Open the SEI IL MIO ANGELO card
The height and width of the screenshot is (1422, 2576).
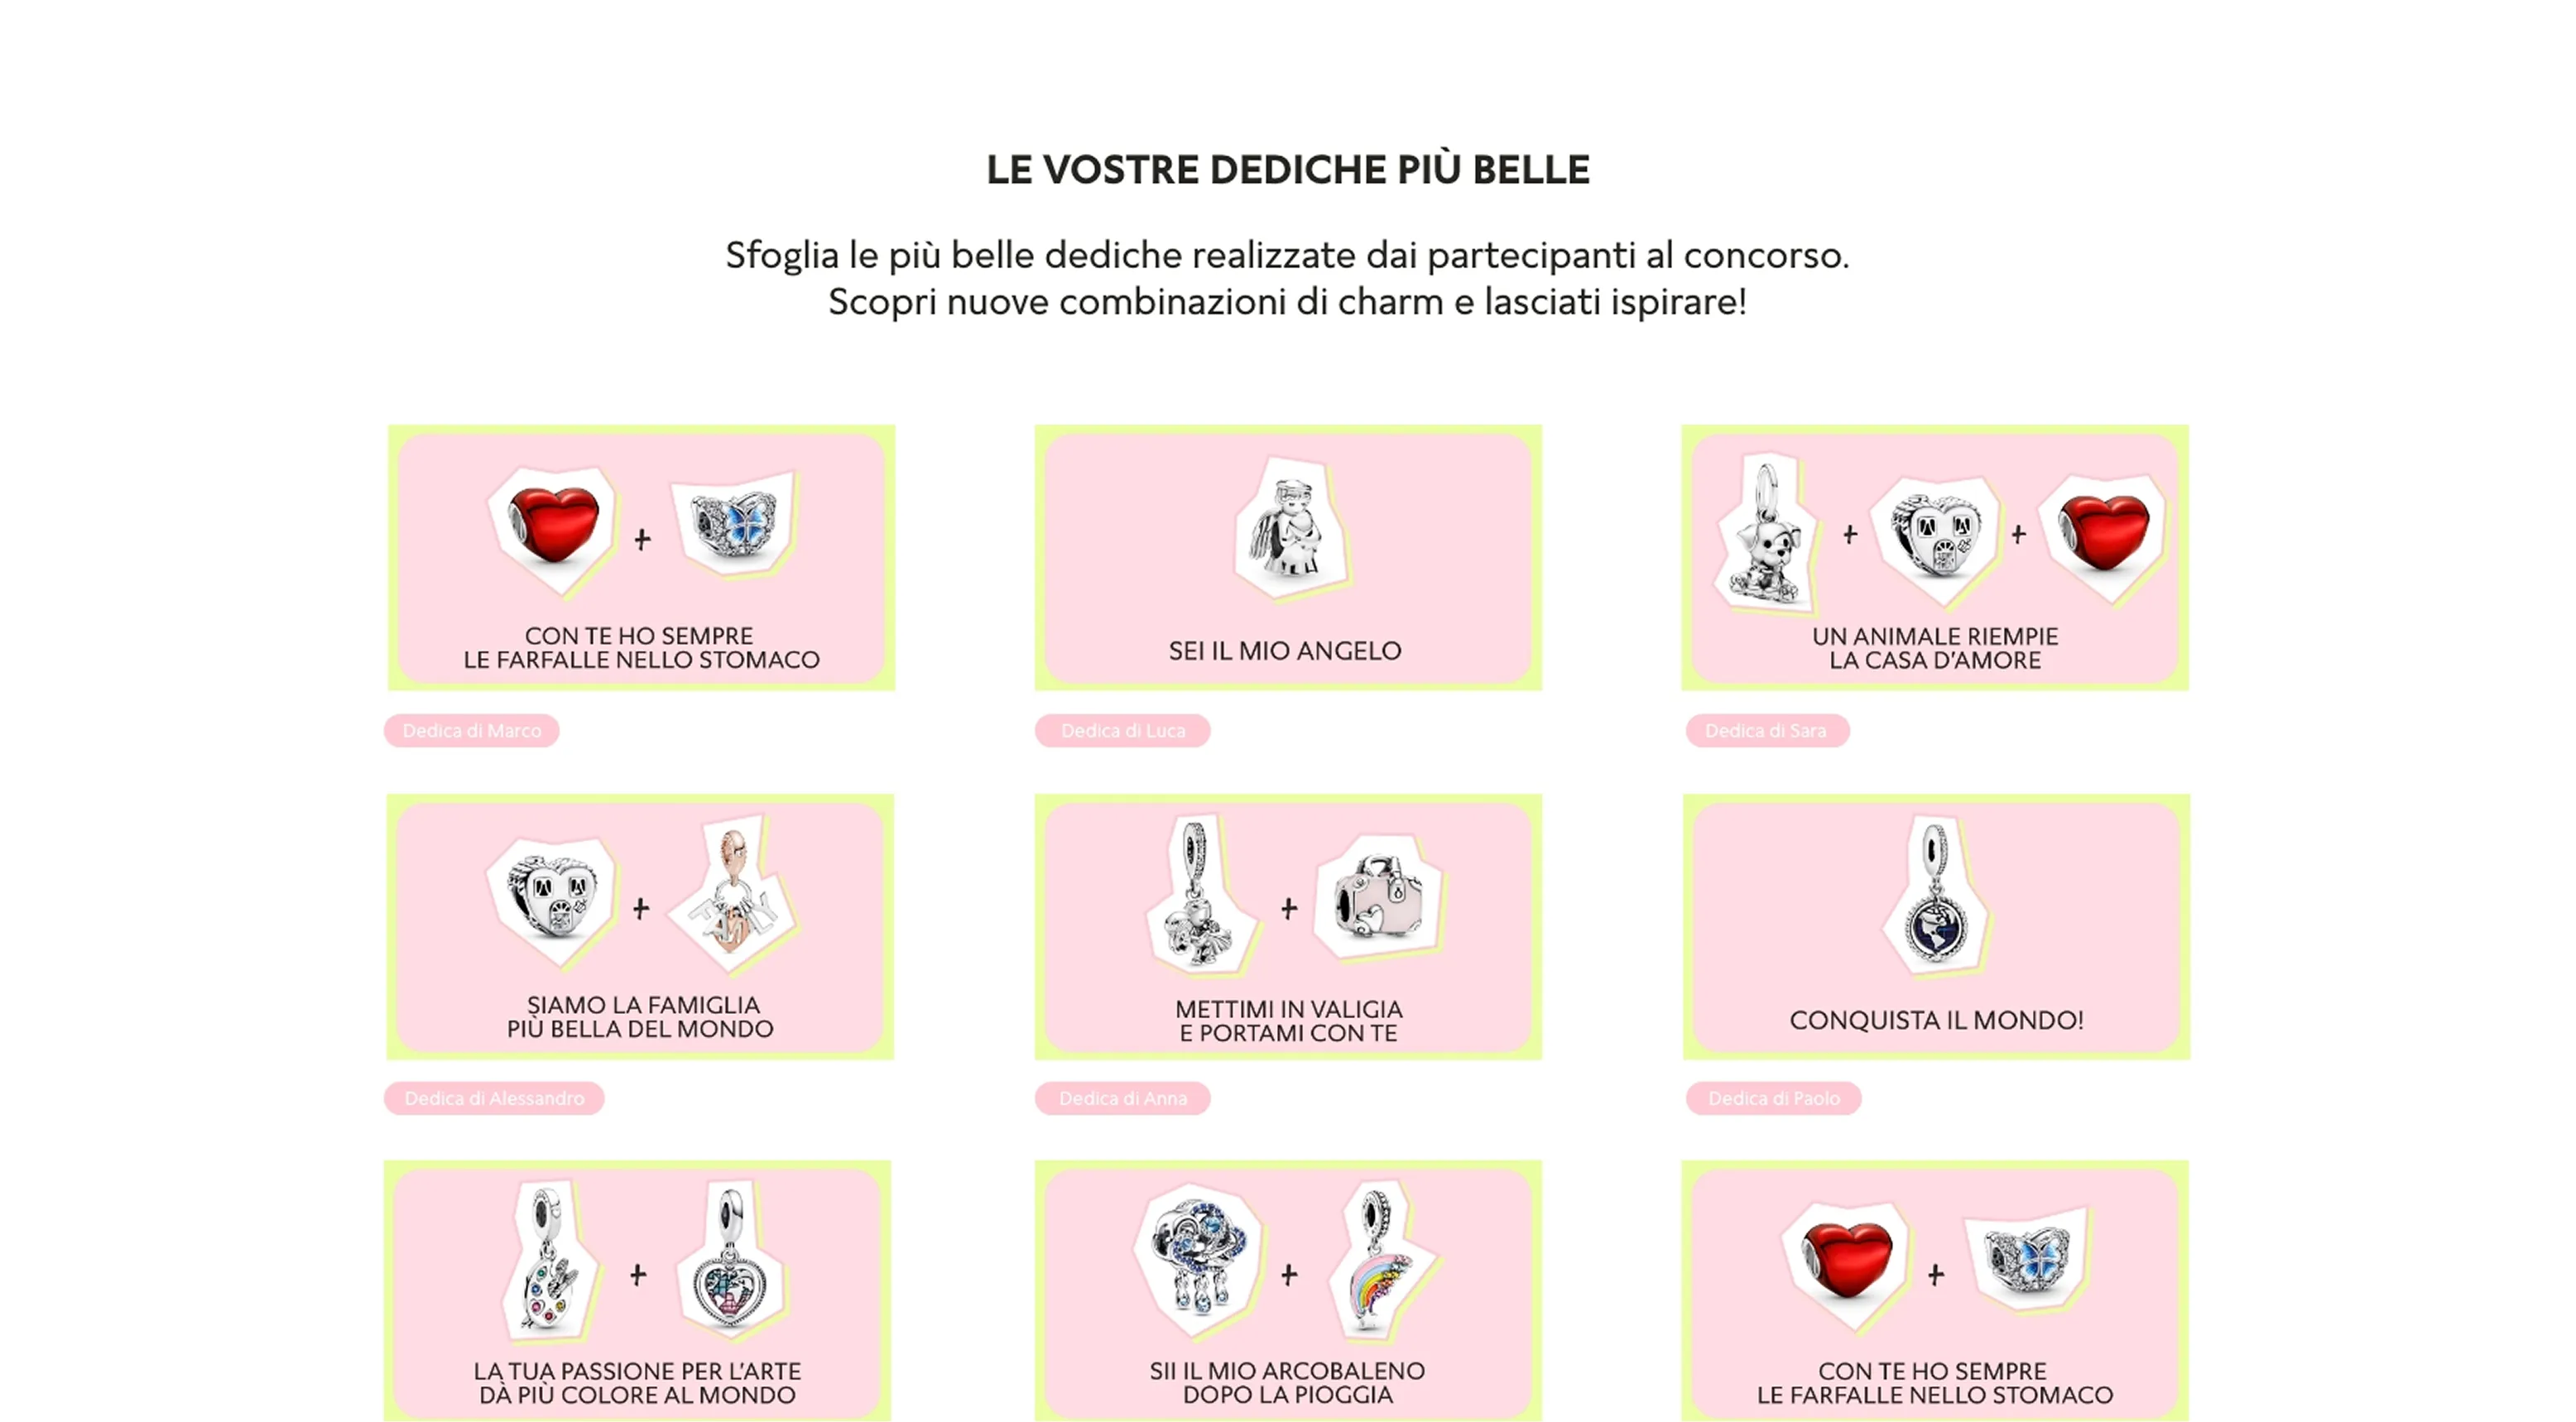pos(1288,558)
